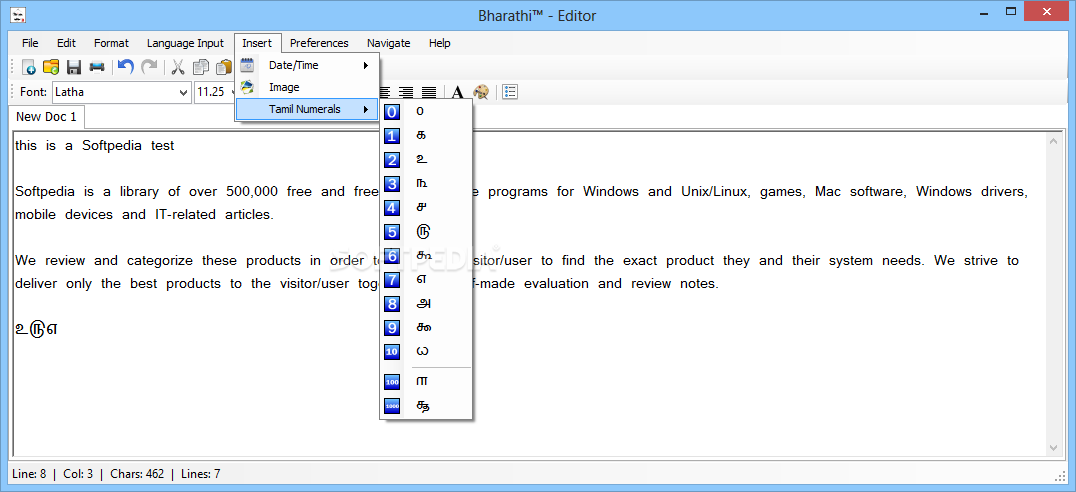Save document using the floppy disk icon
1076x492 pixels.
tap(73, 67)
